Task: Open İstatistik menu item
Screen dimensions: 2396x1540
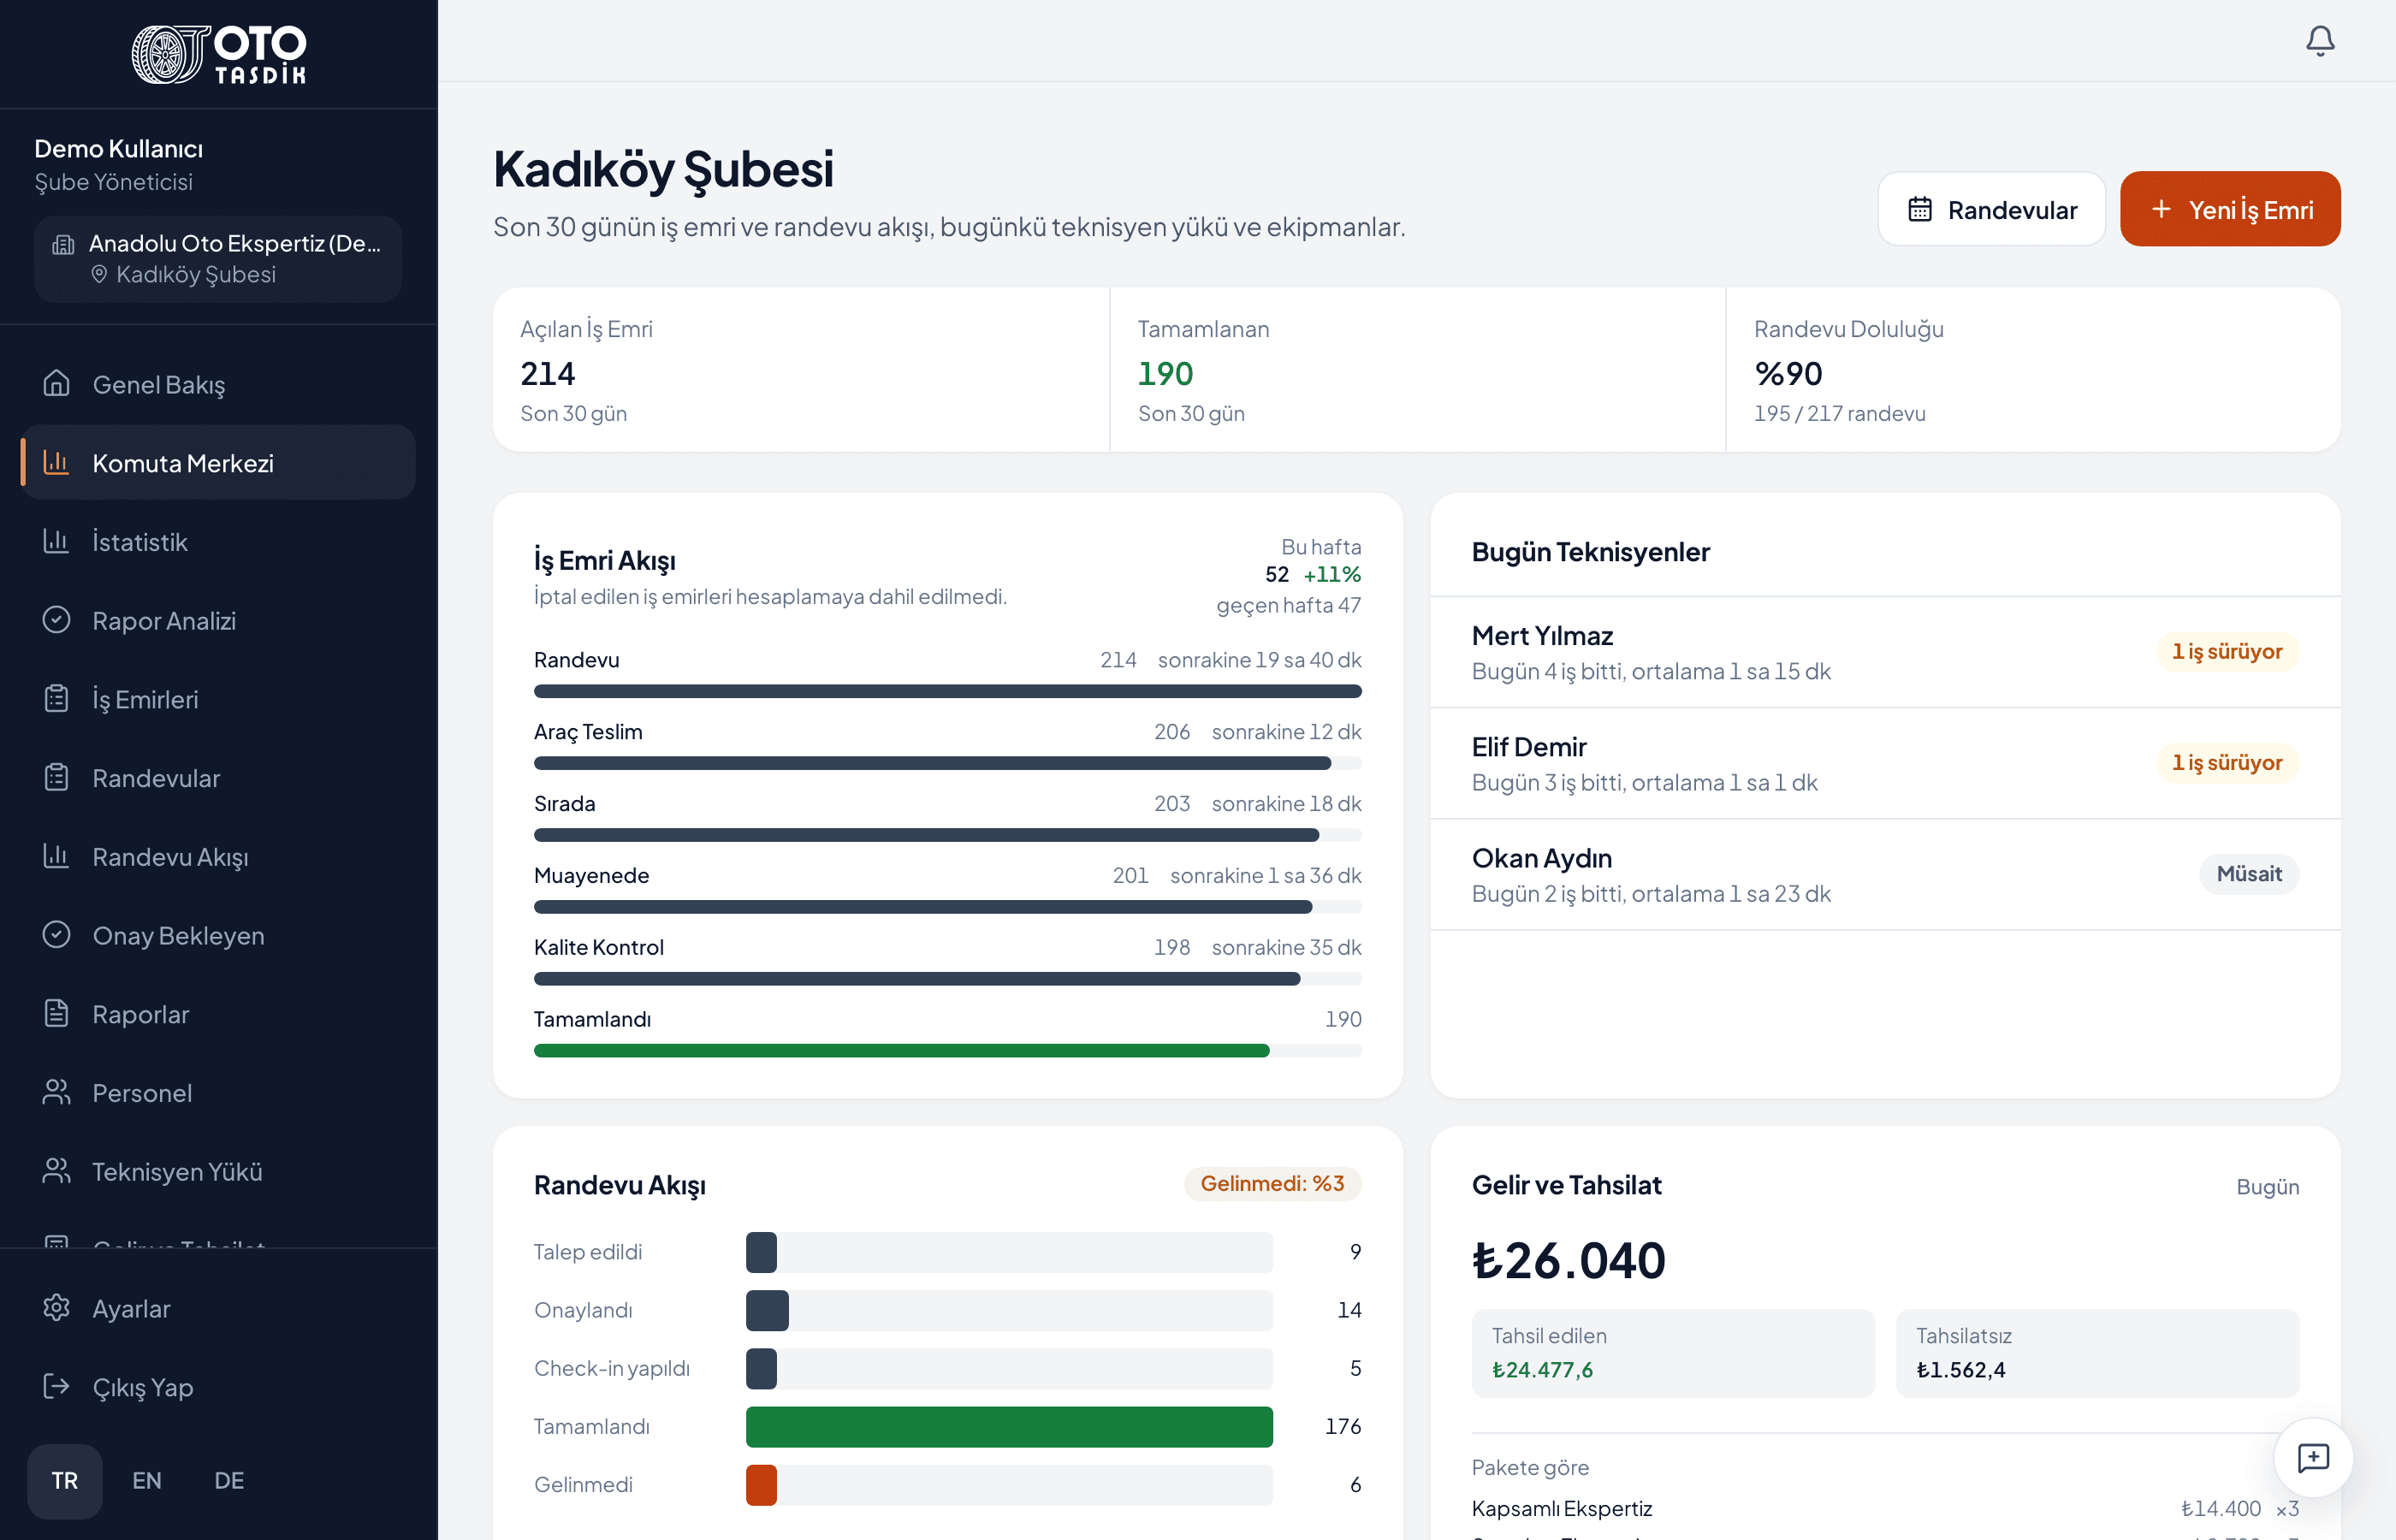Action: (x=218, y=541)
